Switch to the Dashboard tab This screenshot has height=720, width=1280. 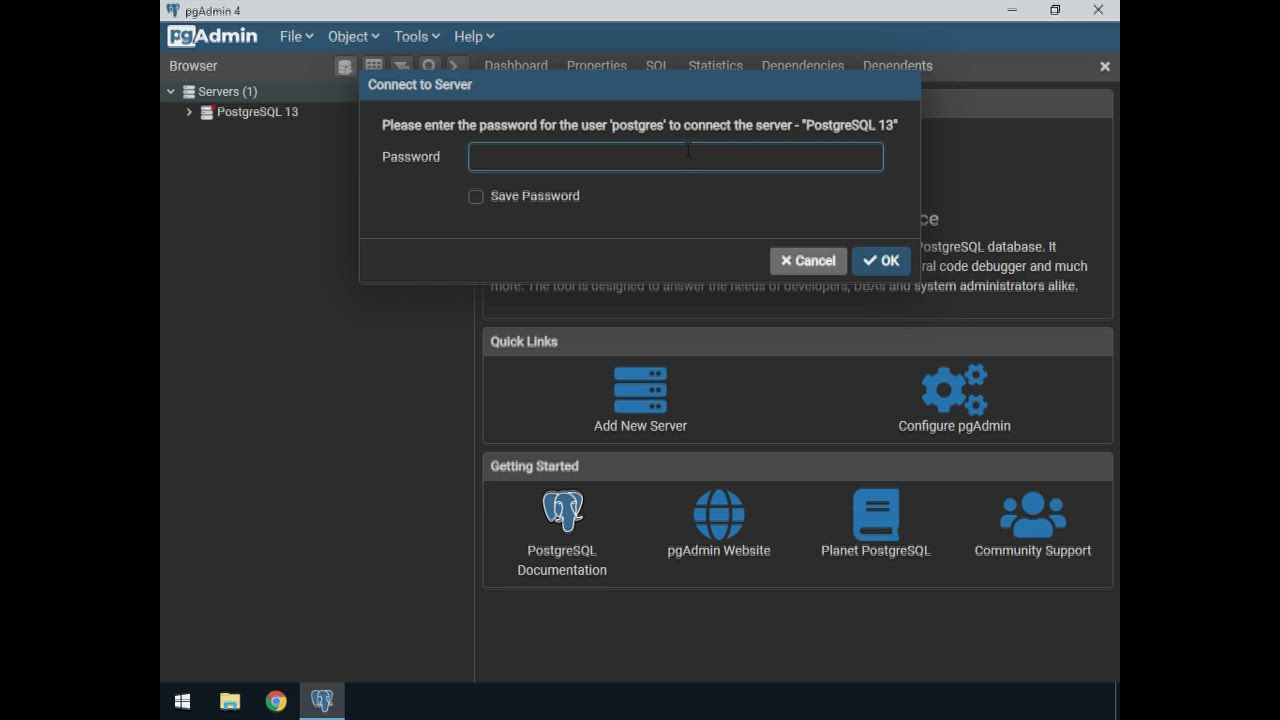[x=516, y=66]
